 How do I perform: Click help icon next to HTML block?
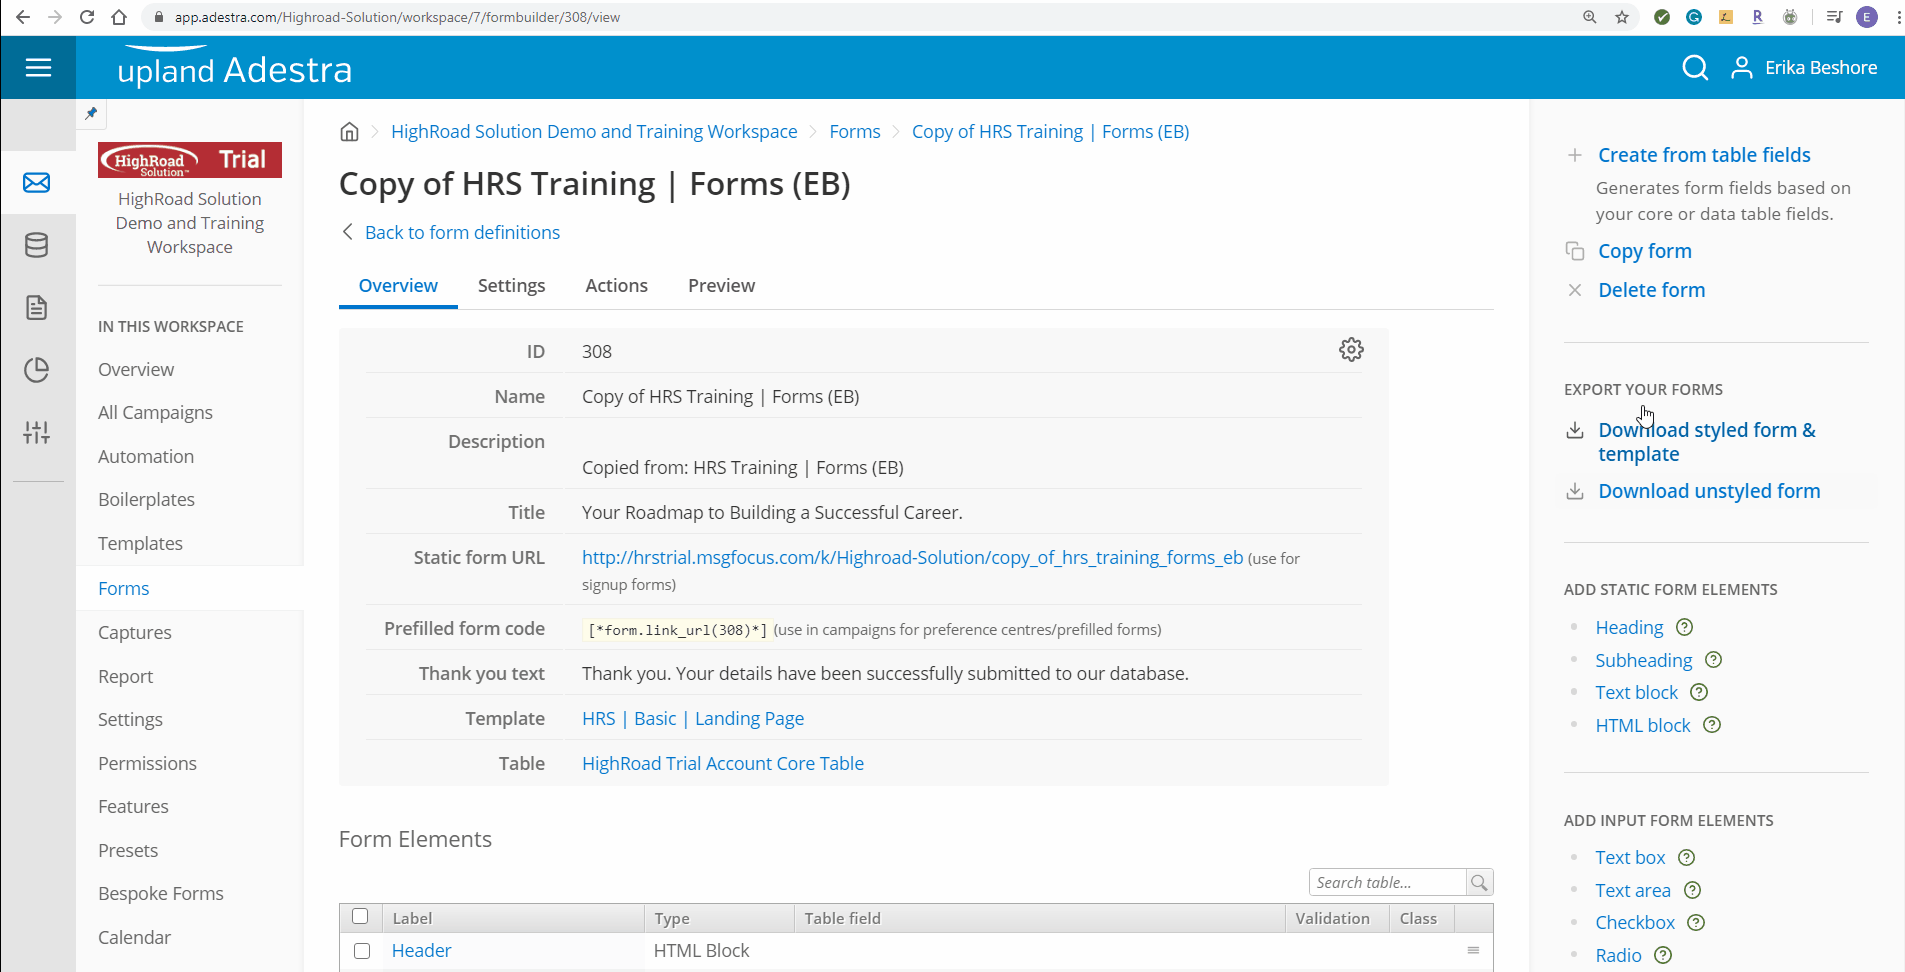click(x=1712, y=725)
